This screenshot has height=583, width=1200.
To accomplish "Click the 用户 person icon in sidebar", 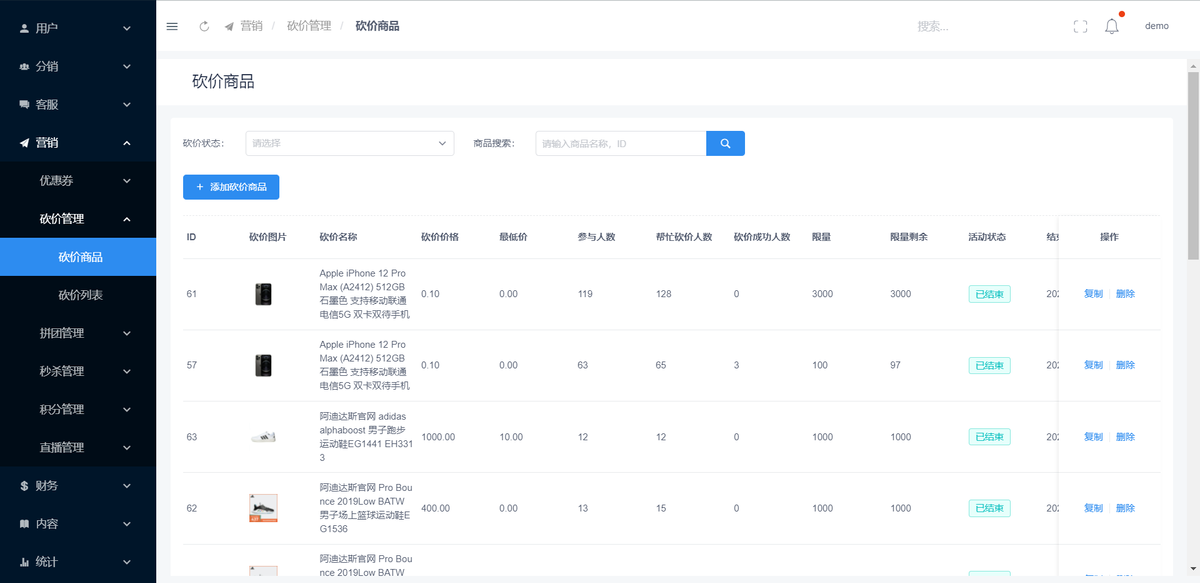I will click(x=24, y=28).
